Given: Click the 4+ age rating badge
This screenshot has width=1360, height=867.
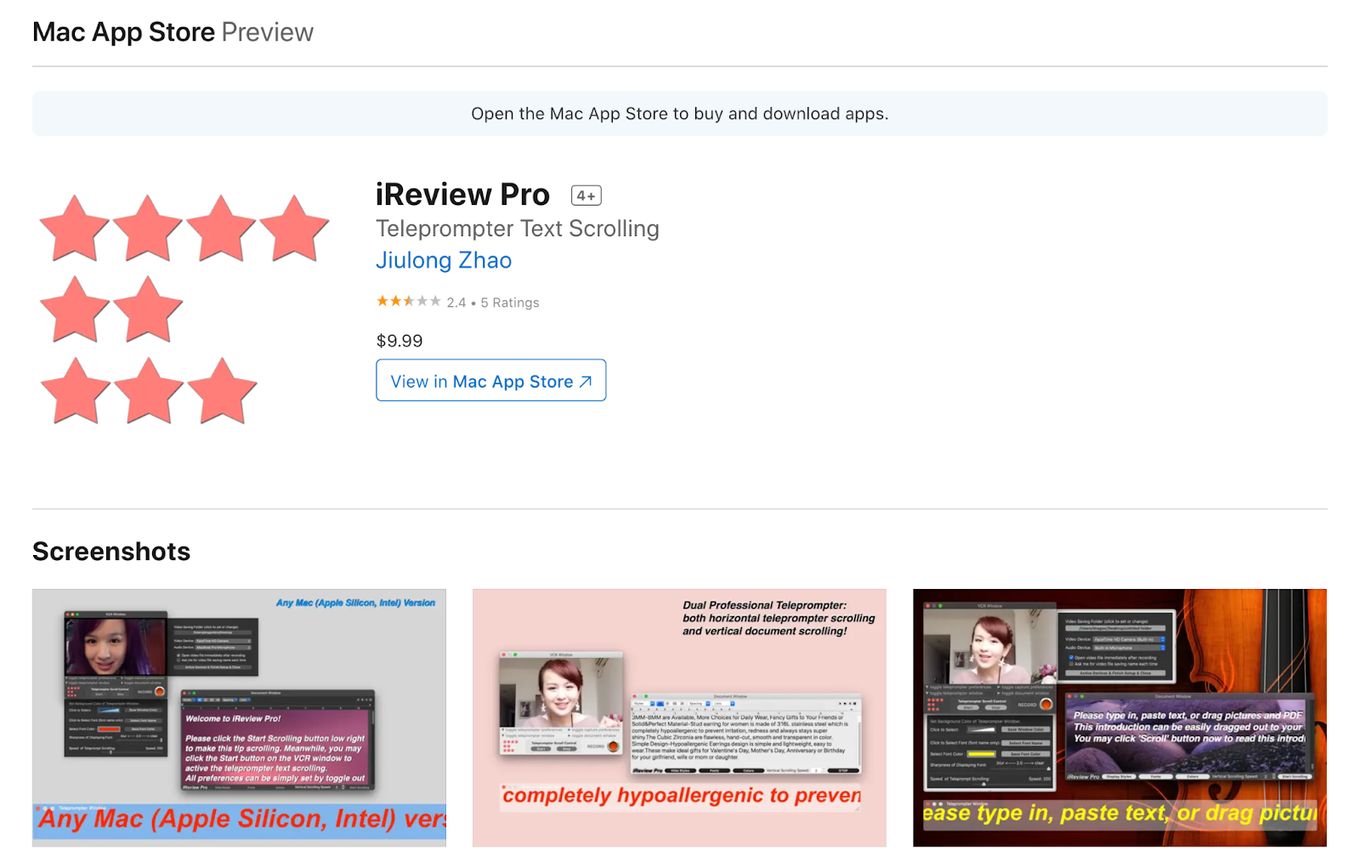Looking at the screenshot, I should [586, 195].
